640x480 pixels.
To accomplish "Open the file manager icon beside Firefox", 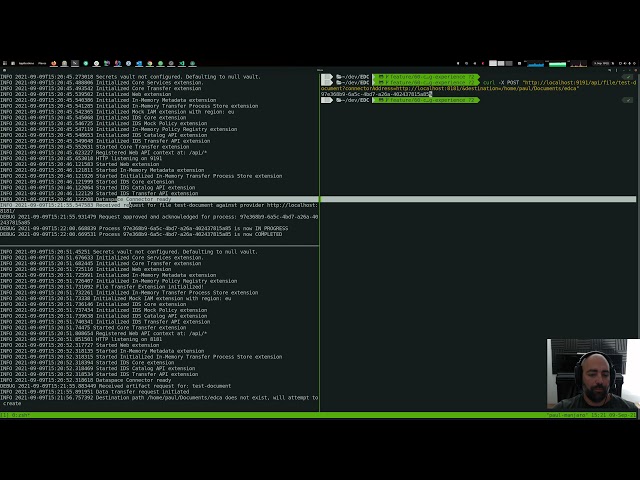I will [64, 63].
